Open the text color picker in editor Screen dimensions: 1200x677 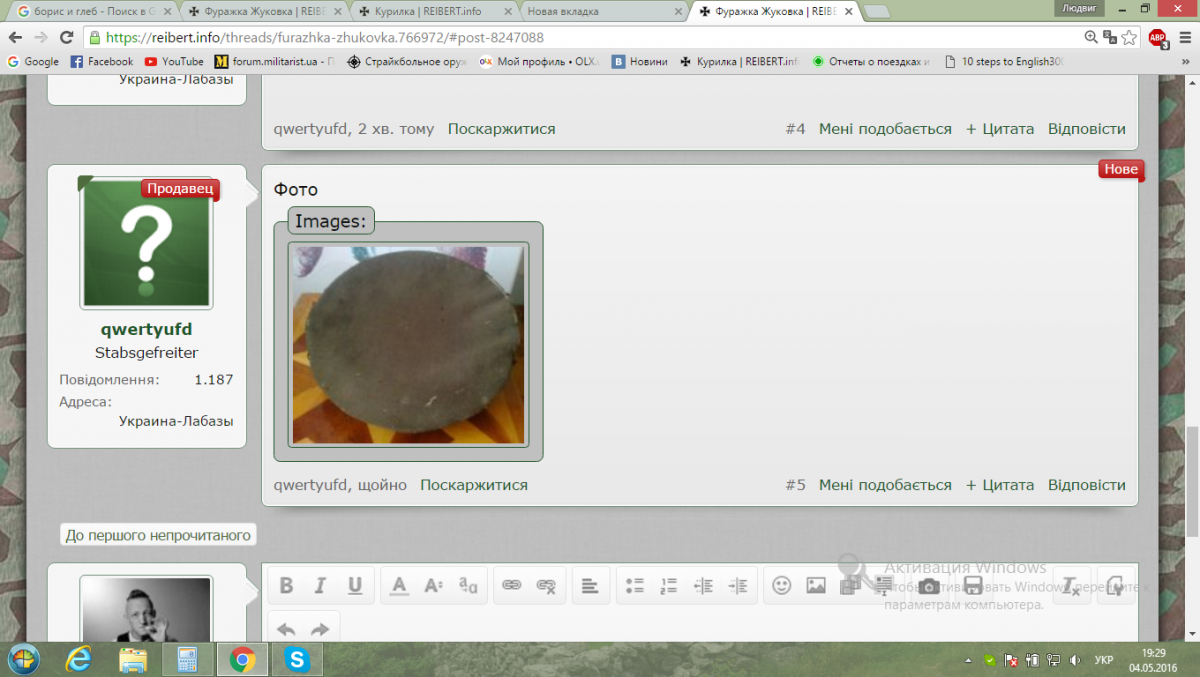pos(399,586)
